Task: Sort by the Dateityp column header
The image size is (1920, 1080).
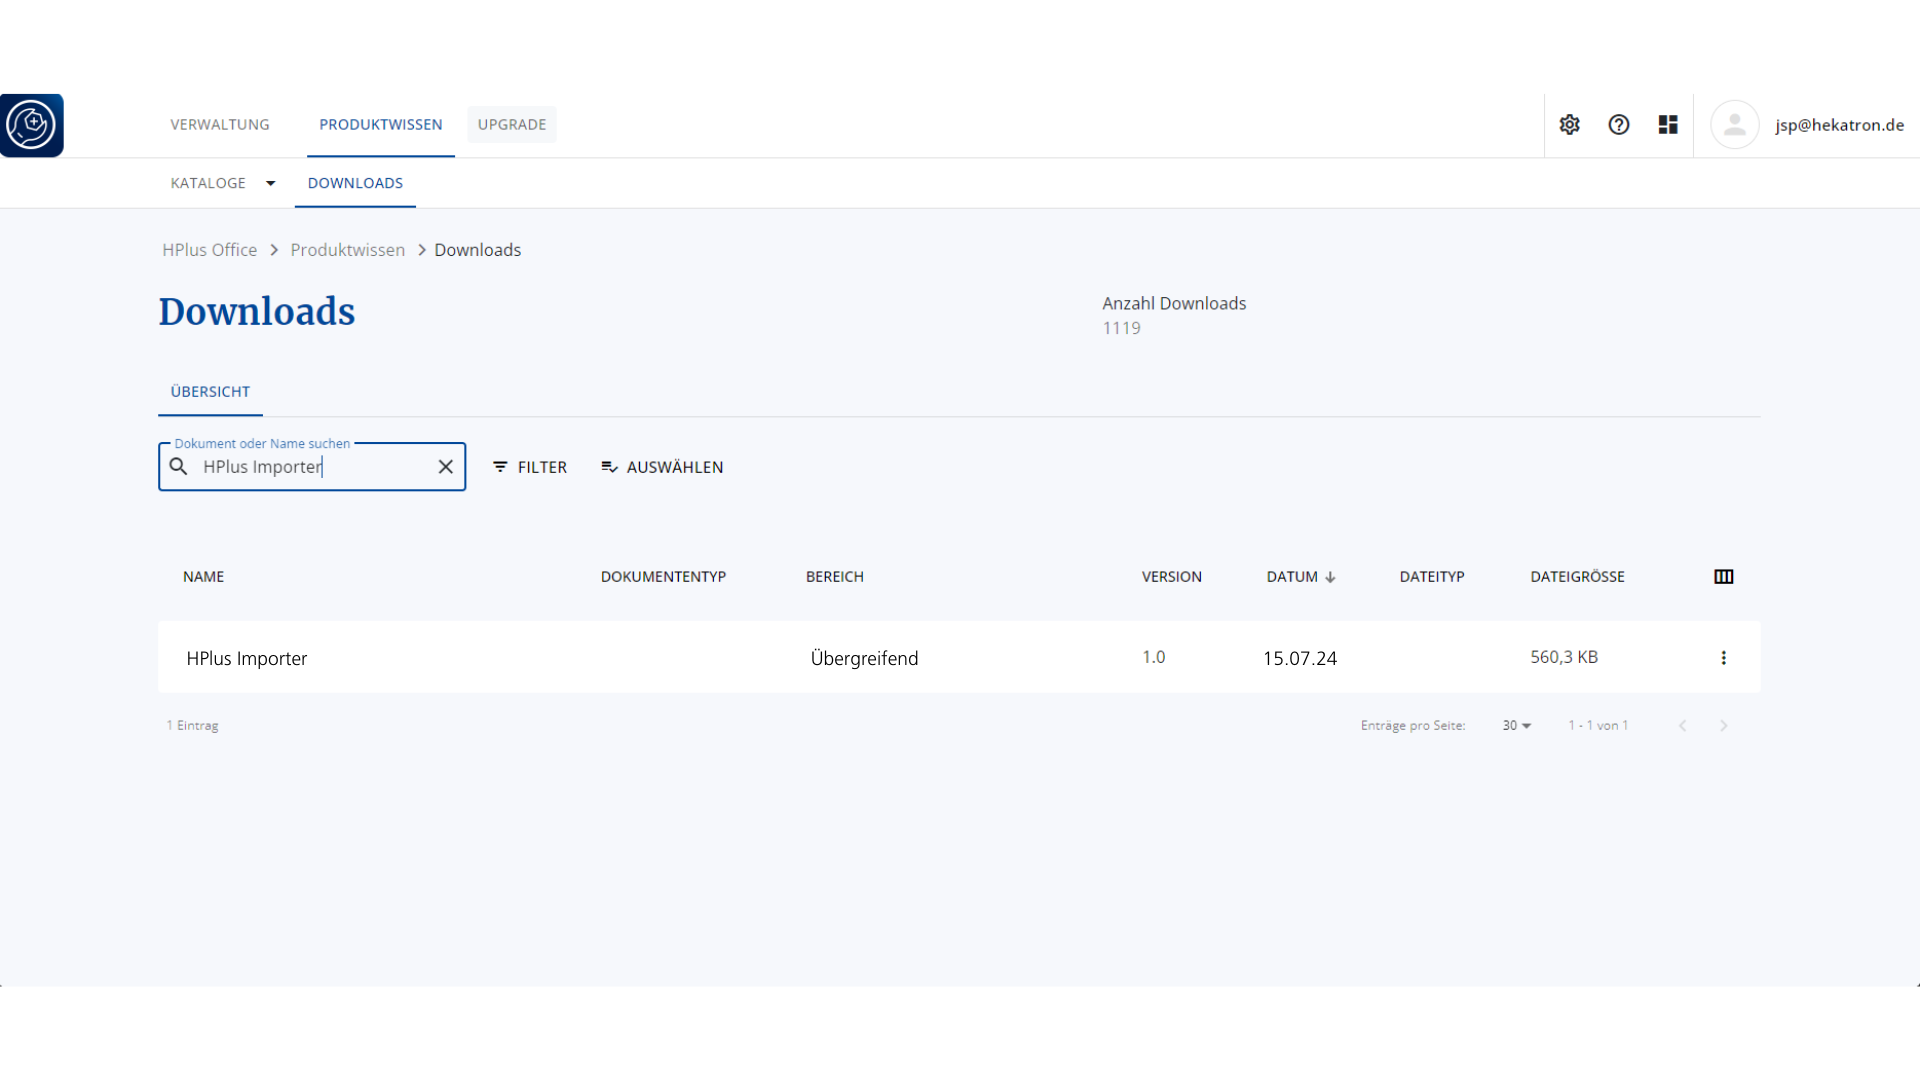Action: click(x=1432, y=577)
